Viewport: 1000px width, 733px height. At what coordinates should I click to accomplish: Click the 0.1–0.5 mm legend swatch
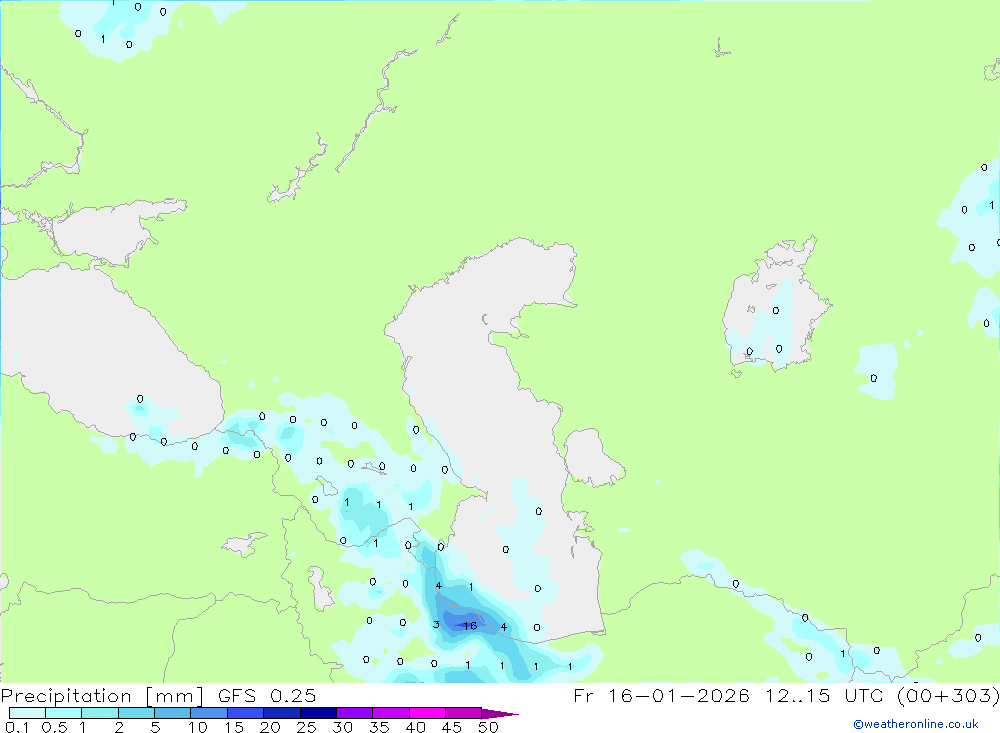click(27, 713)
